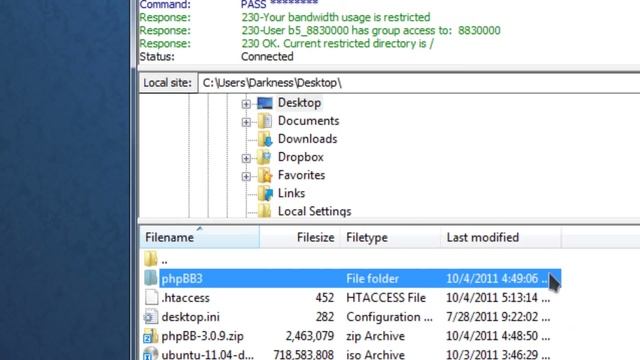640x360 pixels.
Task: Click the desktop.ini file icon
Action: pos(151,317)
